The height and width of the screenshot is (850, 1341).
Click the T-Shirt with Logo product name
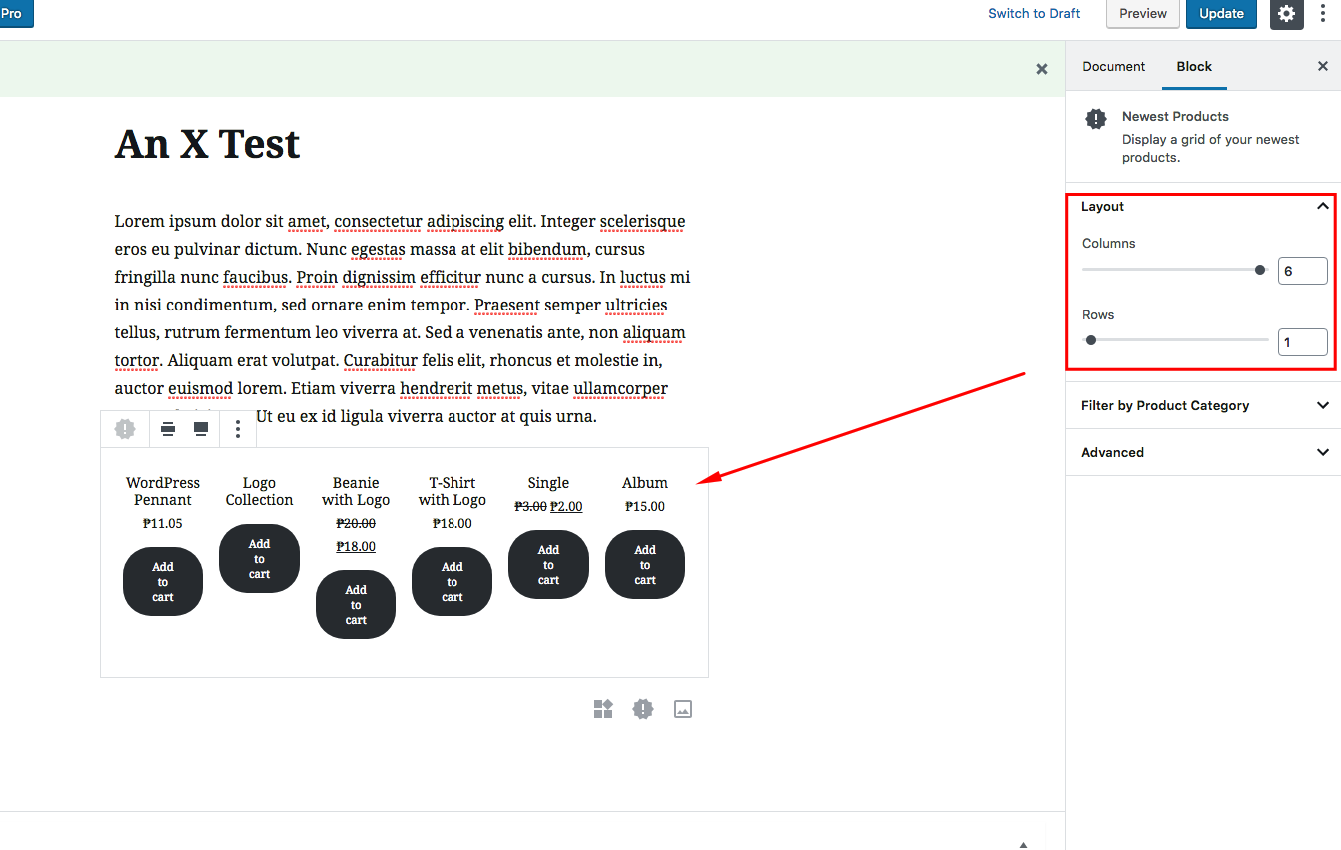(x=452, y=491)
